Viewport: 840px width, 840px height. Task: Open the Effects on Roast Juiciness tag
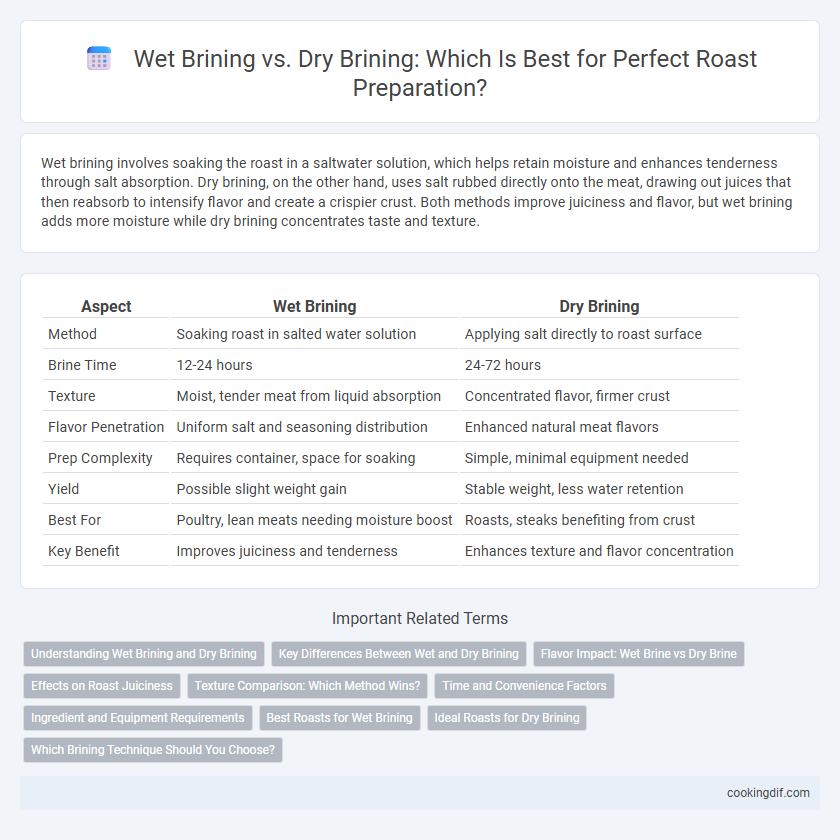(x=102, y=686)
